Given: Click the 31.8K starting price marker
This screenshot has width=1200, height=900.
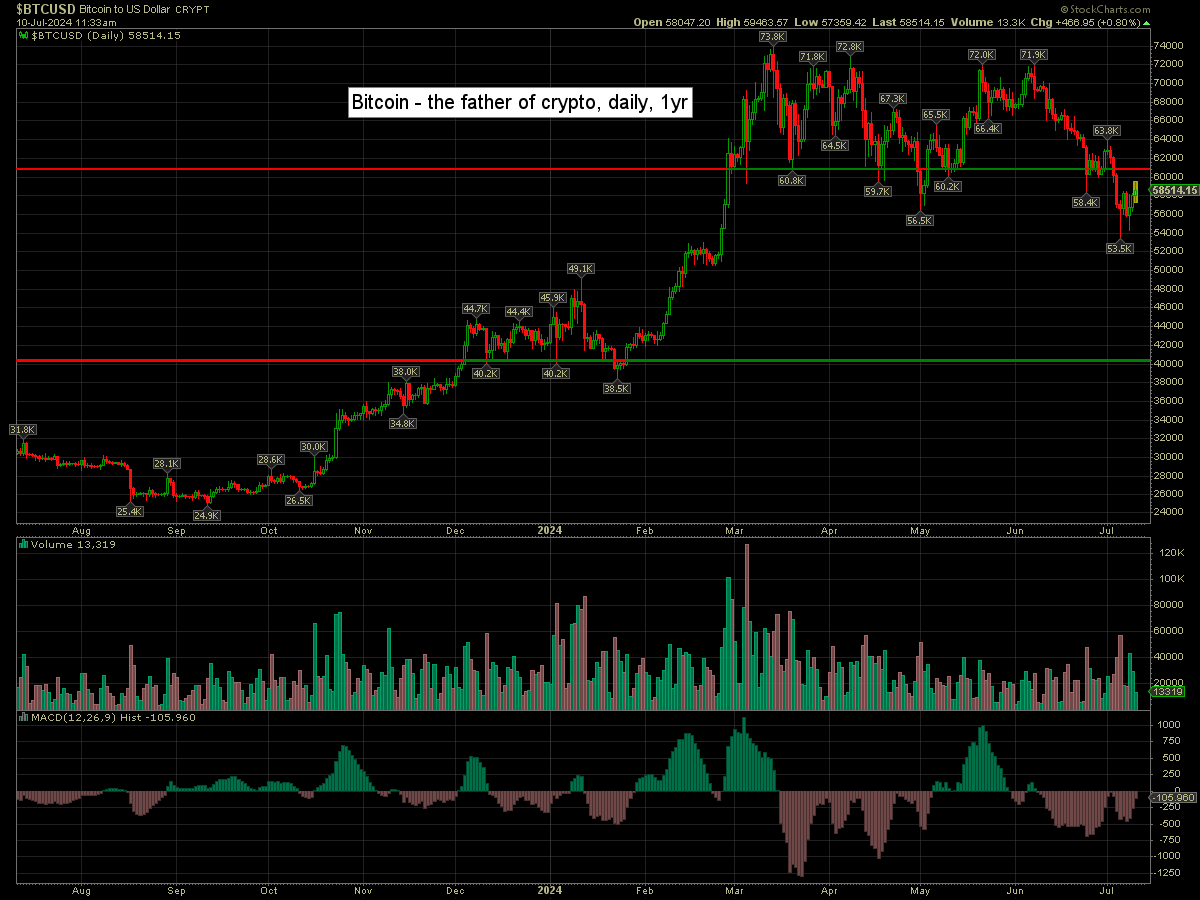Looking at the screenshot, I should click(x=23, y=430).
